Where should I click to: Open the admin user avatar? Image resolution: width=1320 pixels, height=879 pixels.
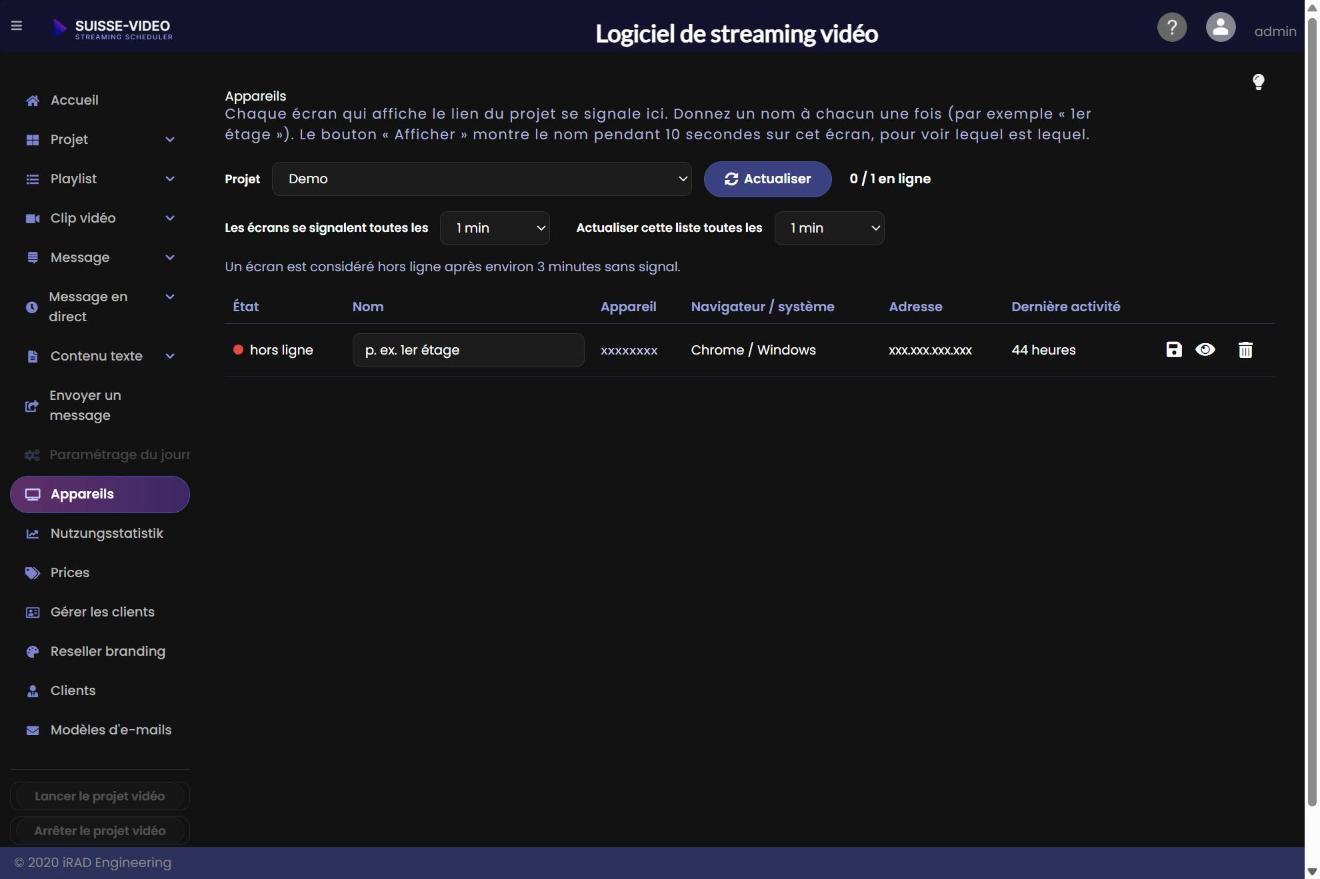1220,27
